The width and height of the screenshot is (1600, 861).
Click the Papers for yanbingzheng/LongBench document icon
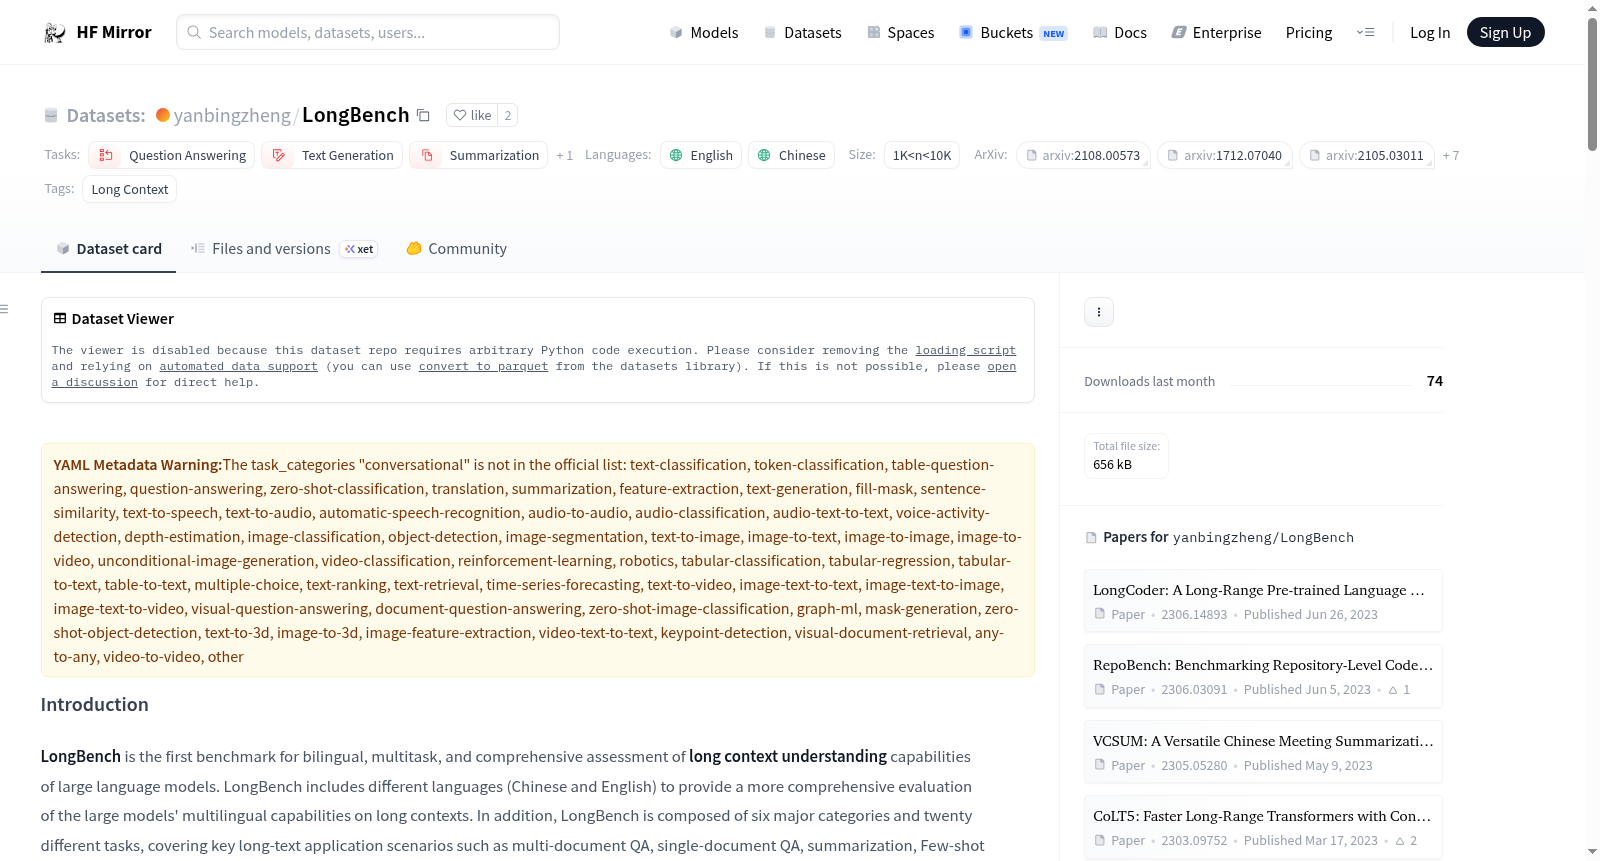(1091, 538)
